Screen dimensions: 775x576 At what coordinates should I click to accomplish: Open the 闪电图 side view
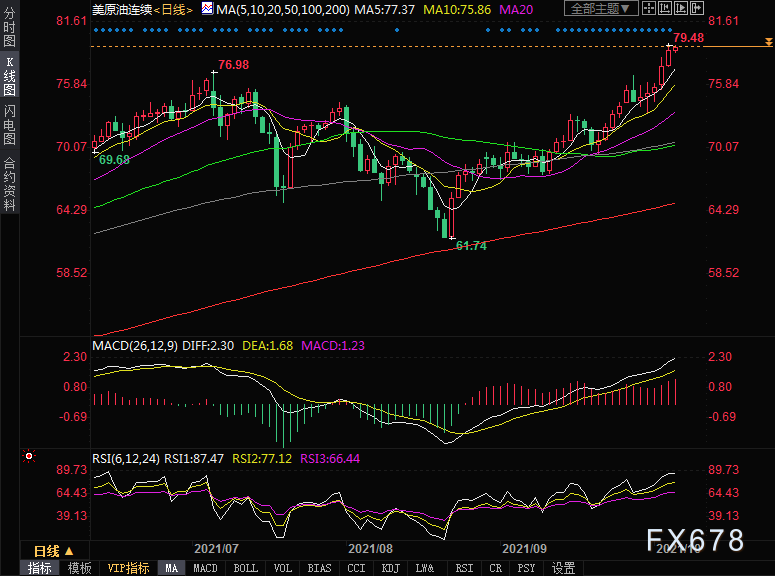(x=9, y=124)
